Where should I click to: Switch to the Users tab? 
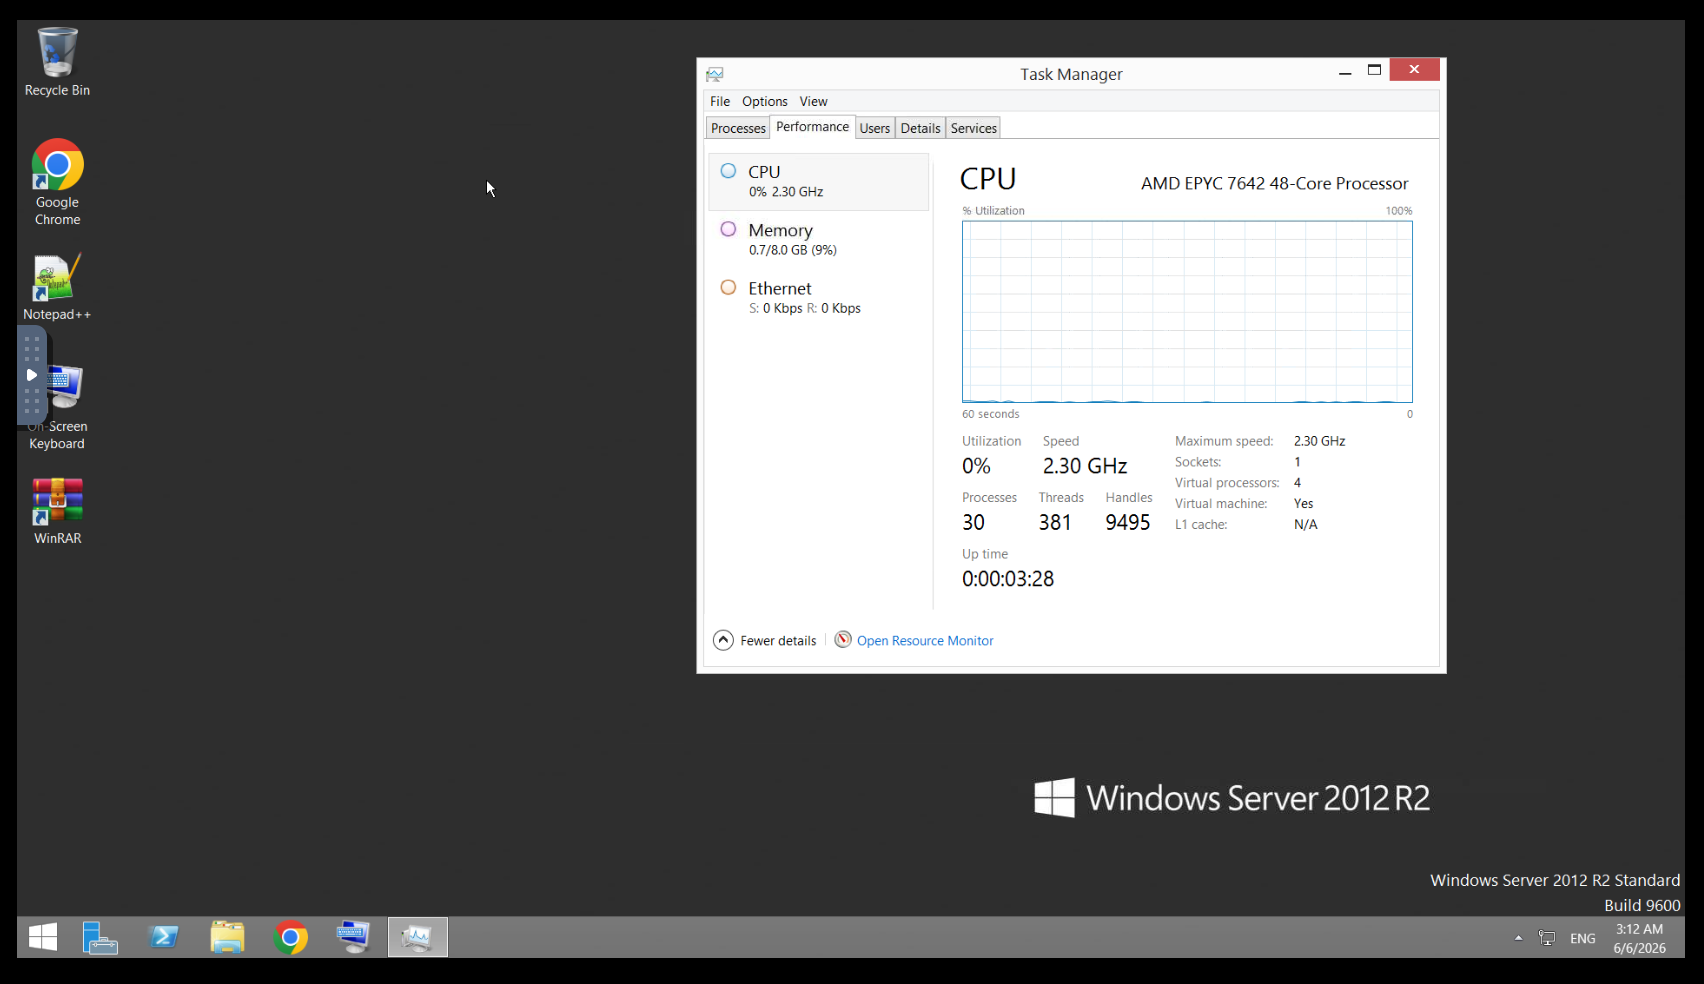[875, 128]
